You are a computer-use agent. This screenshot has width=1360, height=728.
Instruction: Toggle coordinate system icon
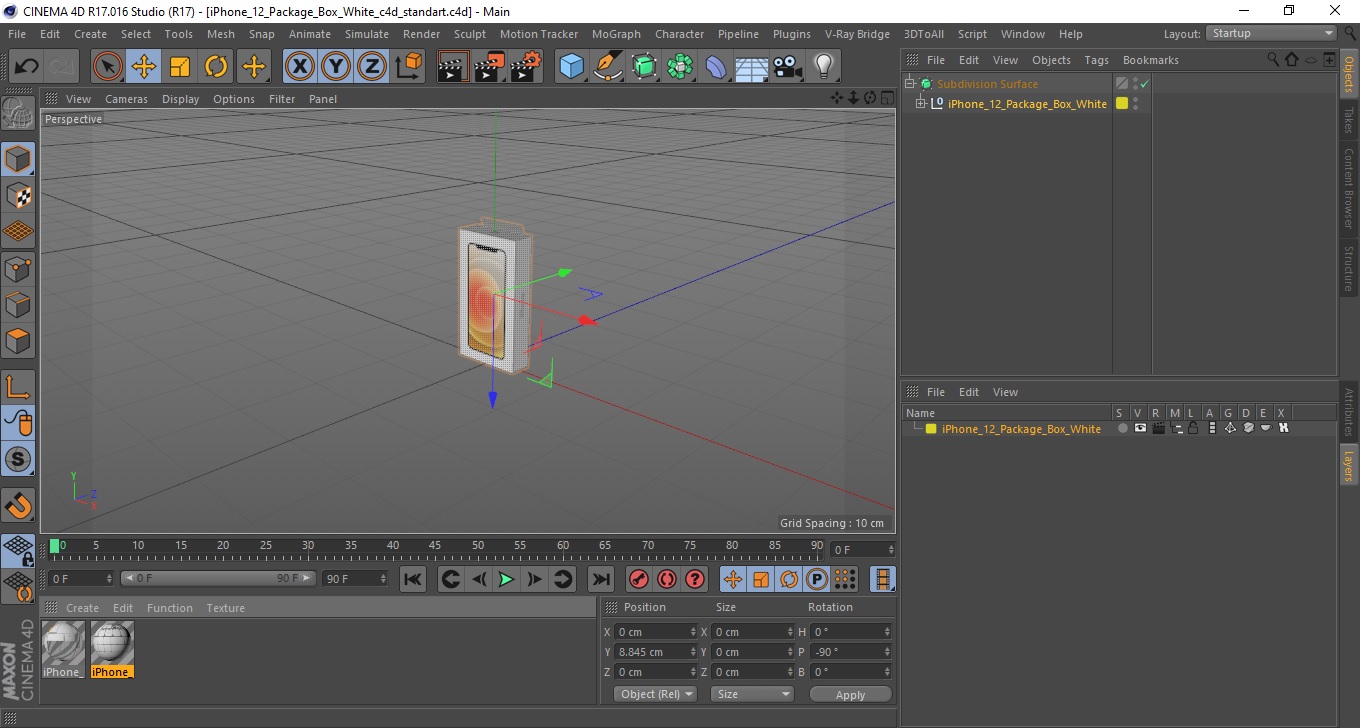(x=408, y=67)
